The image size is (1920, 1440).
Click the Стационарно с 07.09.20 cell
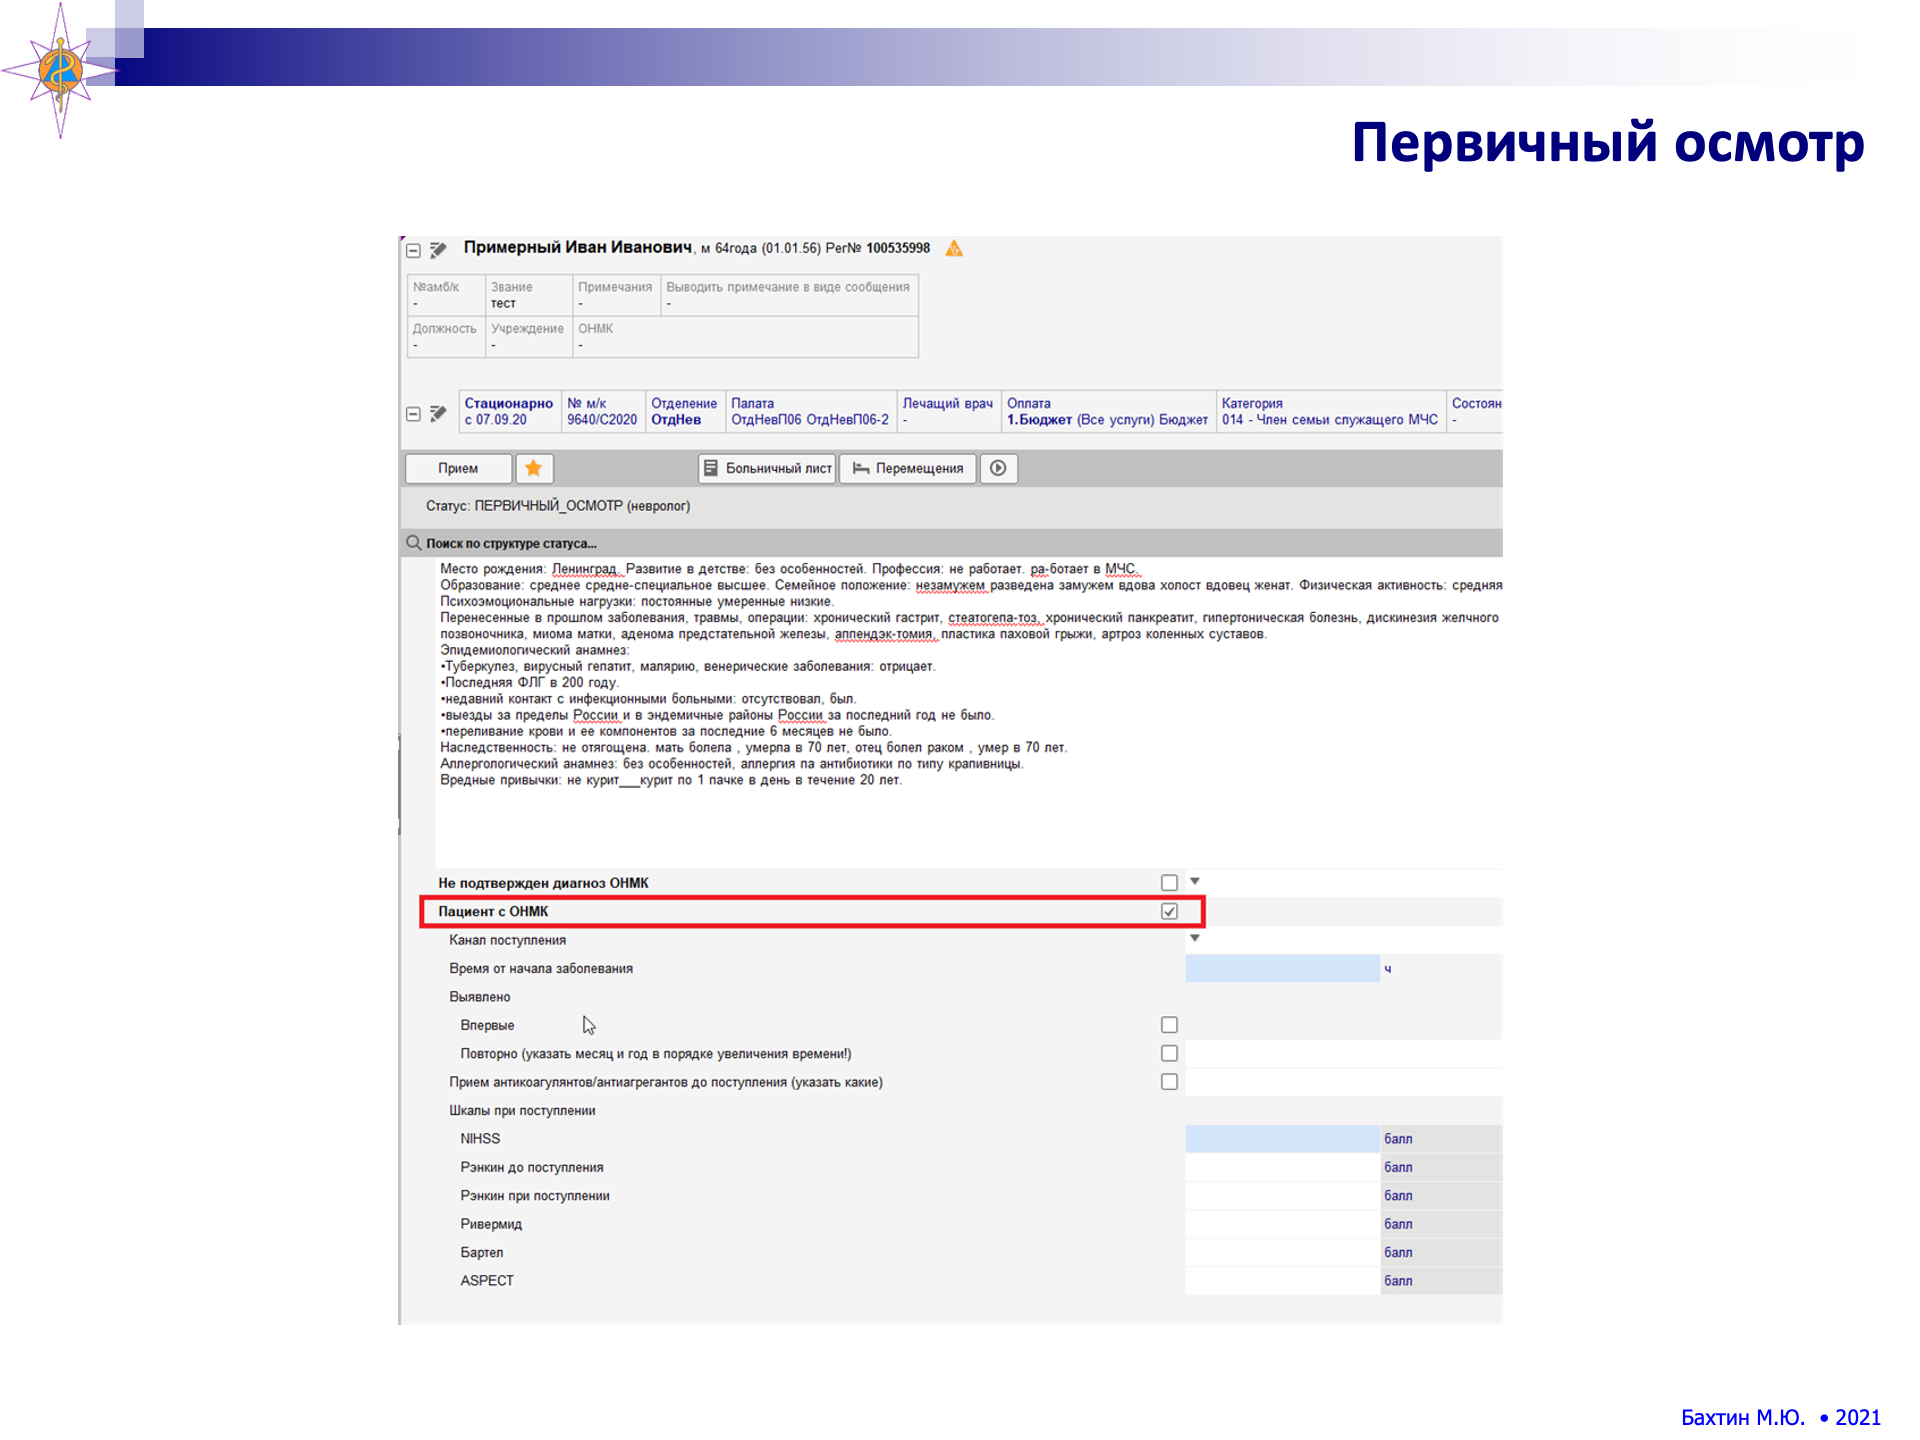pos(508,412)
